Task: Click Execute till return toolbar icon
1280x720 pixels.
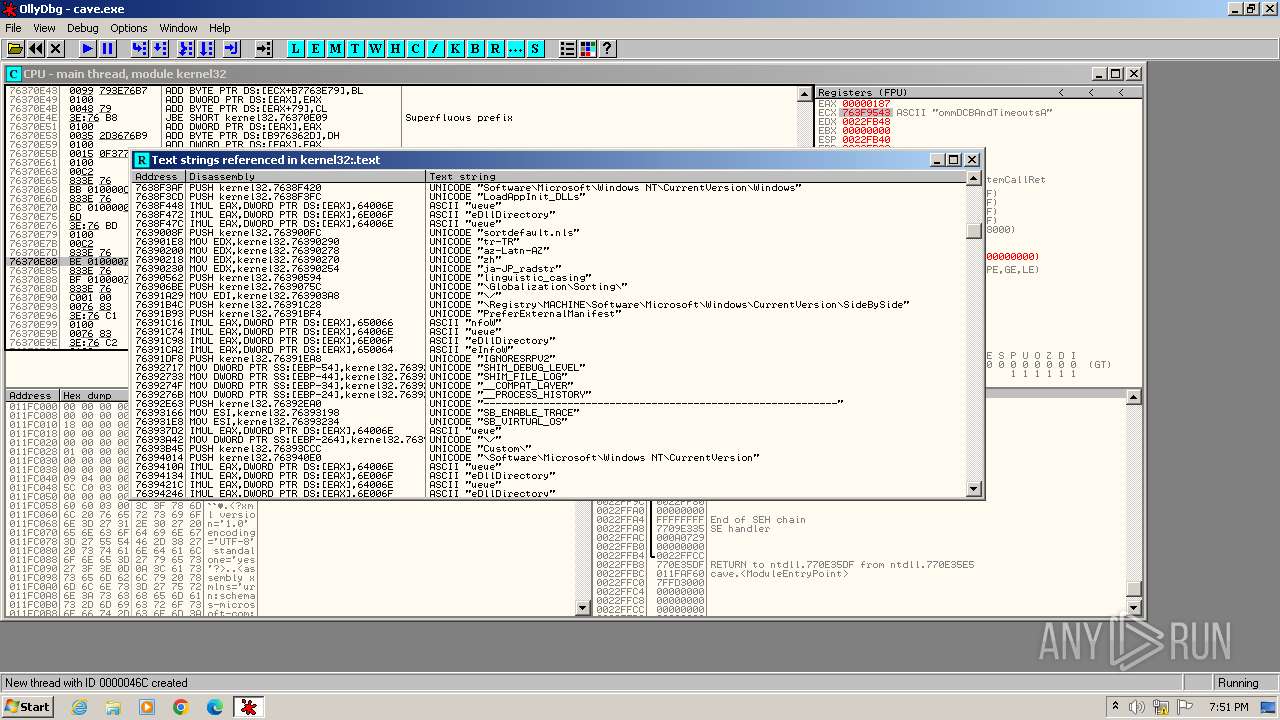Action: [231, 48]
